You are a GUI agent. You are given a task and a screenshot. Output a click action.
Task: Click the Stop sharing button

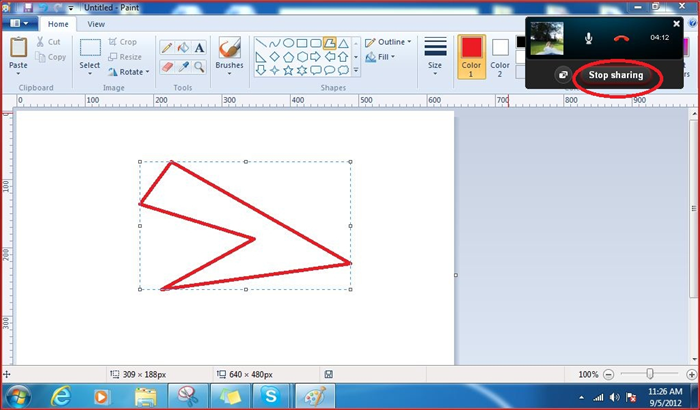(616, 75)
